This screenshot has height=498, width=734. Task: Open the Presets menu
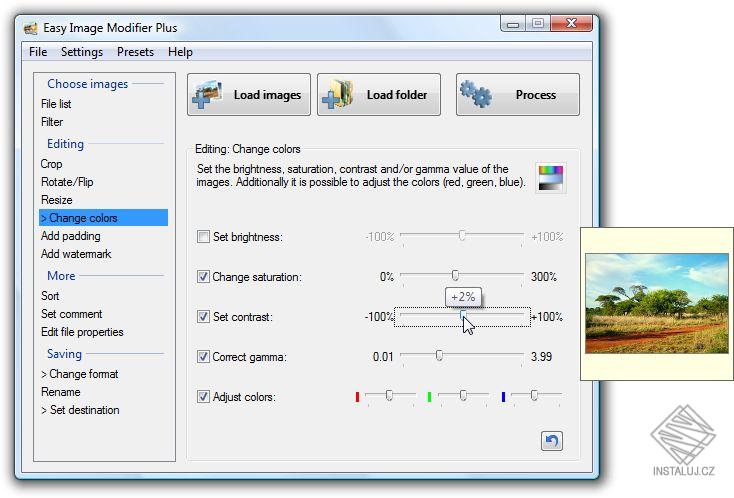click(x=135, y=52)
